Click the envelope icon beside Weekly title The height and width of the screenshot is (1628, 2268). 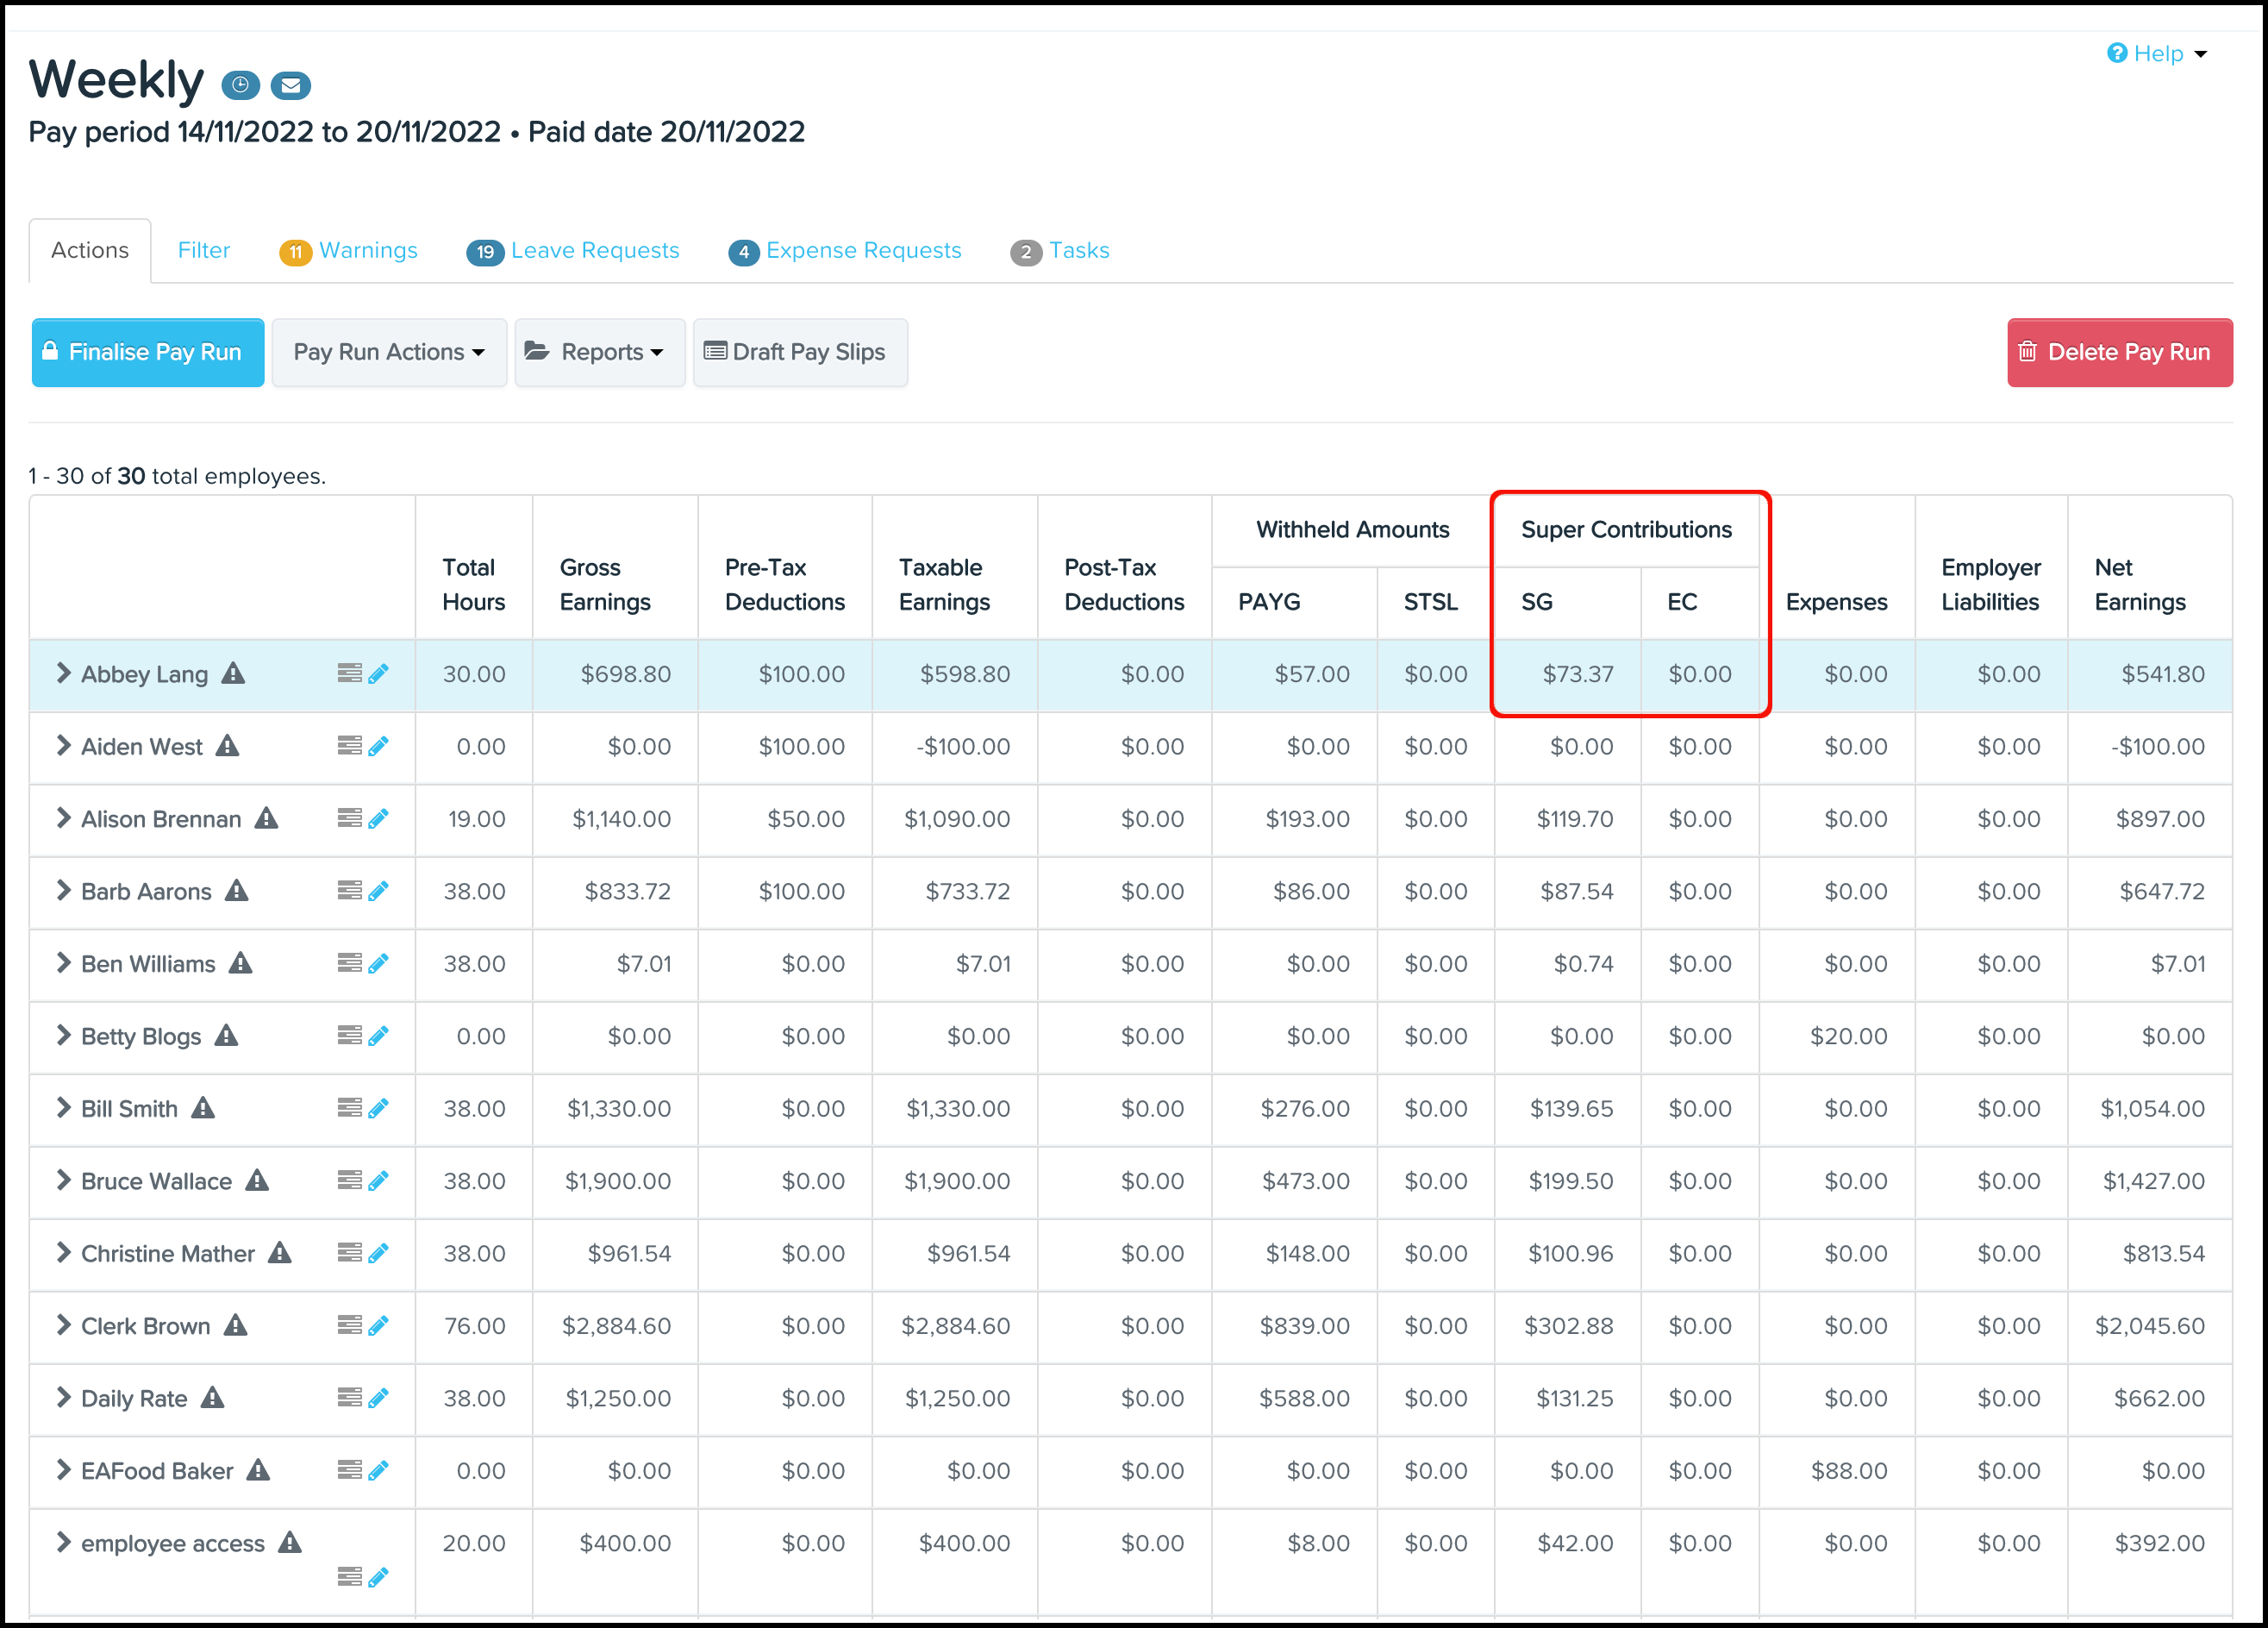291,86
